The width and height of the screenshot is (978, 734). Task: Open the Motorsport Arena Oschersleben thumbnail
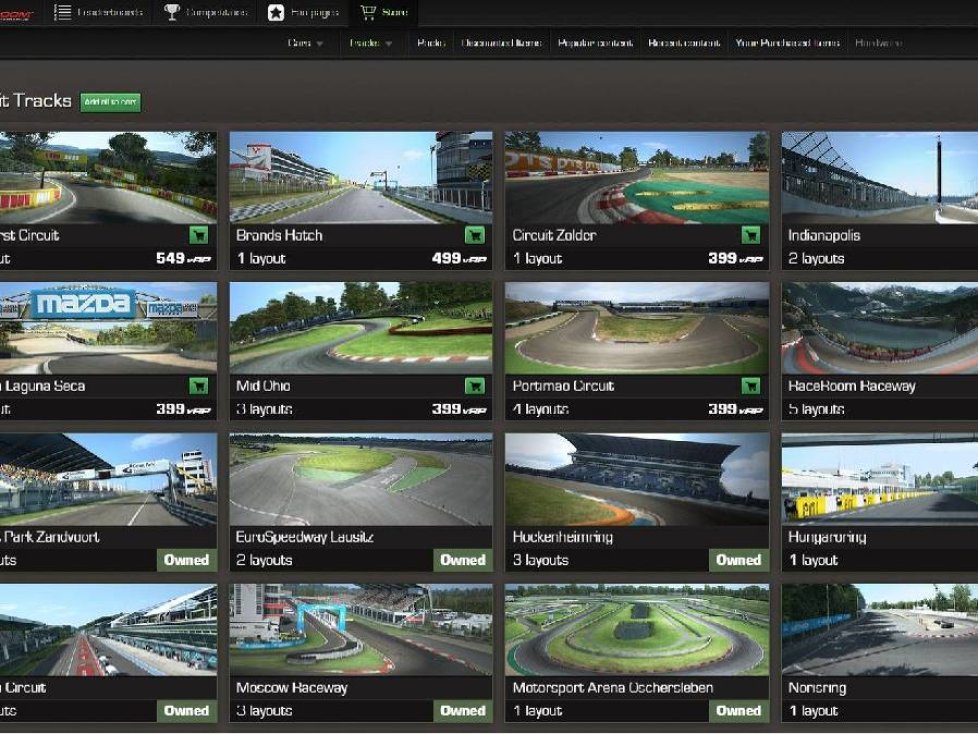(637, 630)
